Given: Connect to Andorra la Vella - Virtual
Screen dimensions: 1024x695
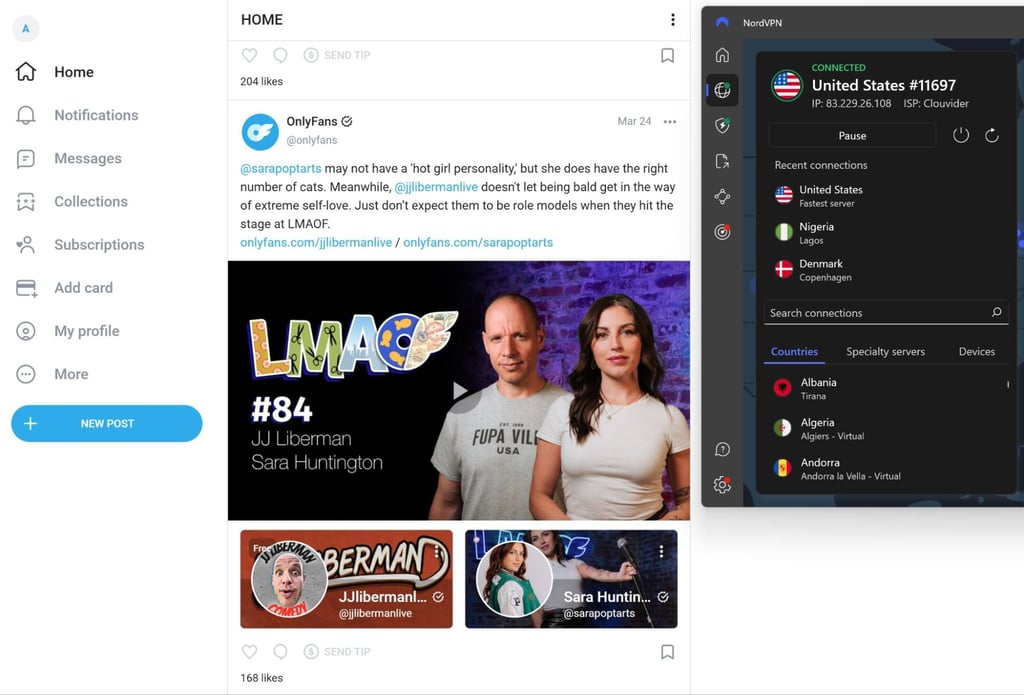Looking at the screenshot, I should coord(888,468).
